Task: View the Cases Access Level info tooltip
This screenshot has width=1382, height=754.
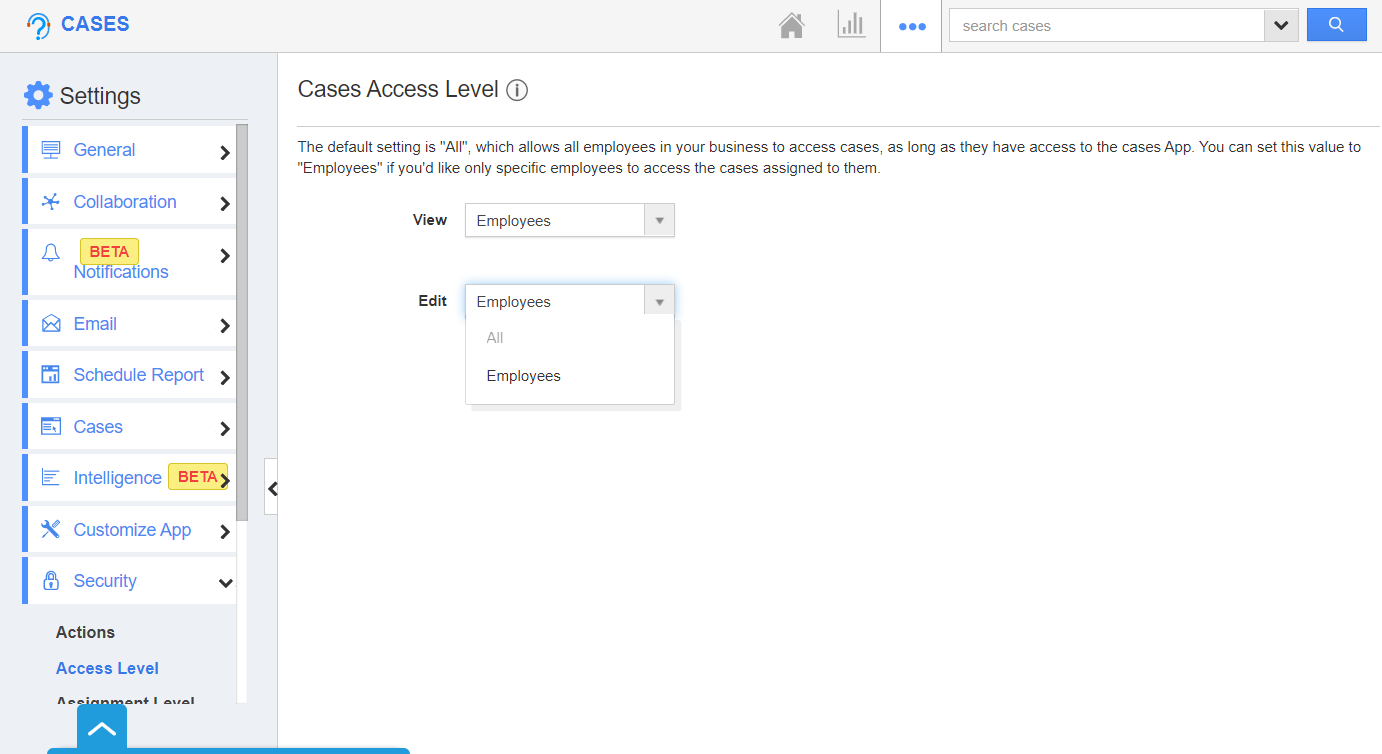Action: pyautogui.click(x=517, y=90)
